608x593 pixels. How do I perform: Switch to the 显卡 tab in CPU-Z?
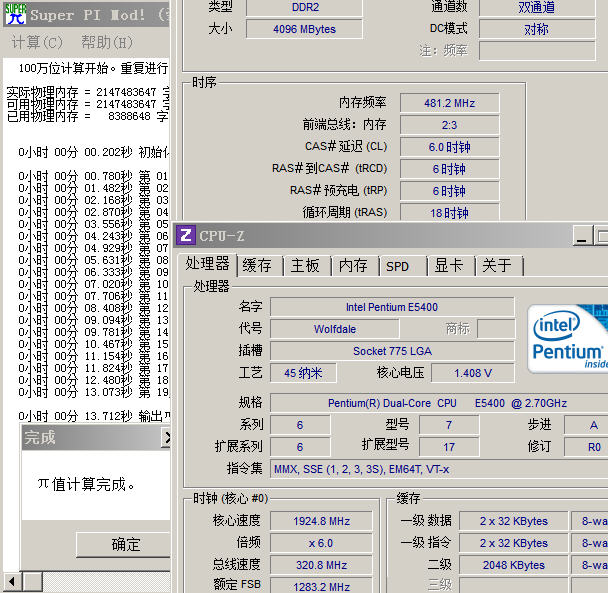pyautogui.click(x=449, y=266)
